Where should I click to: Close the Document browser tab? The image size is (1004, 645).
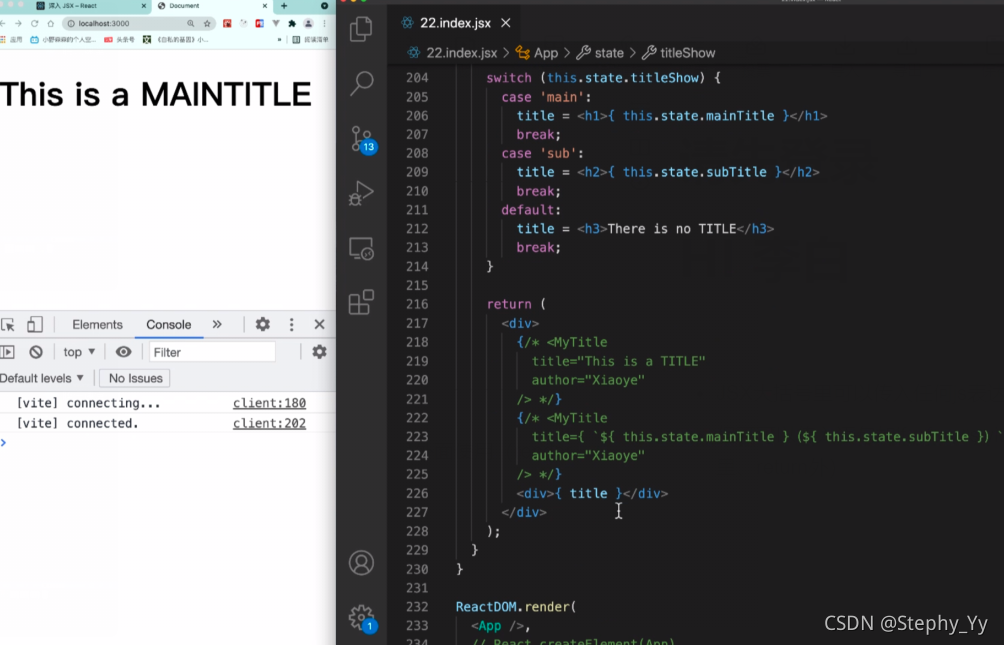(264, 6)
